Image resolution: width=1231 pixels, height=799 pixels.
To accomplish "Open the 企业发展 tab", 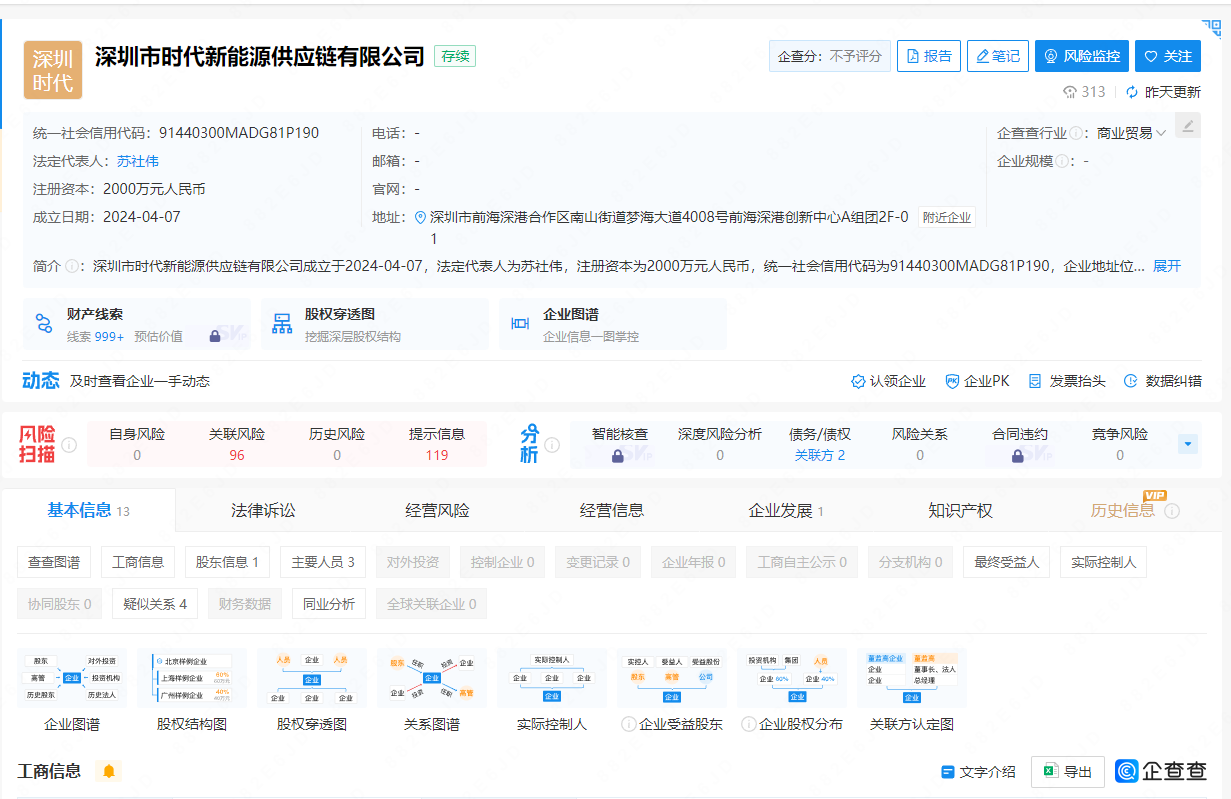I will (x=786, y=511).
